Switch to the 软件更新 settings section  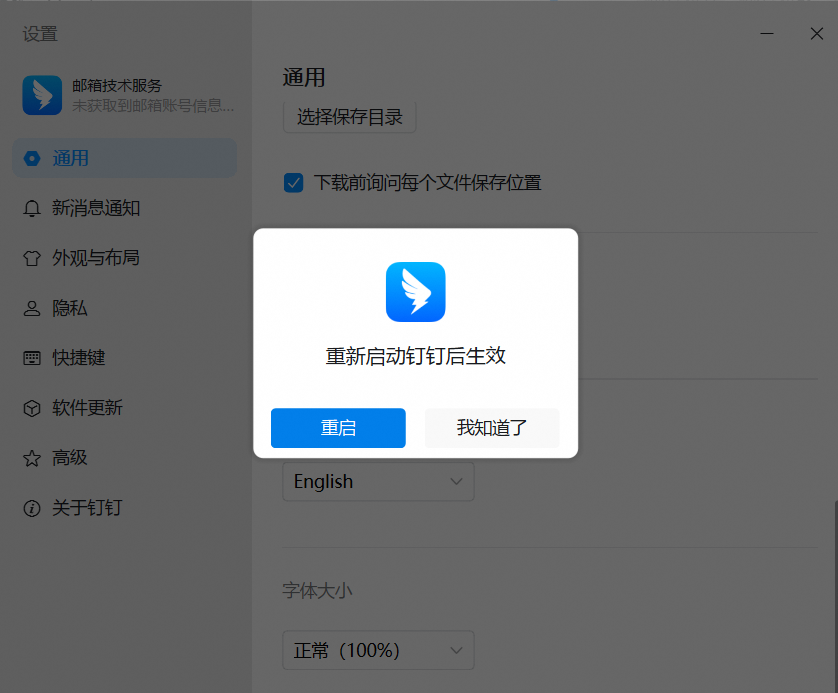point(87,408)
